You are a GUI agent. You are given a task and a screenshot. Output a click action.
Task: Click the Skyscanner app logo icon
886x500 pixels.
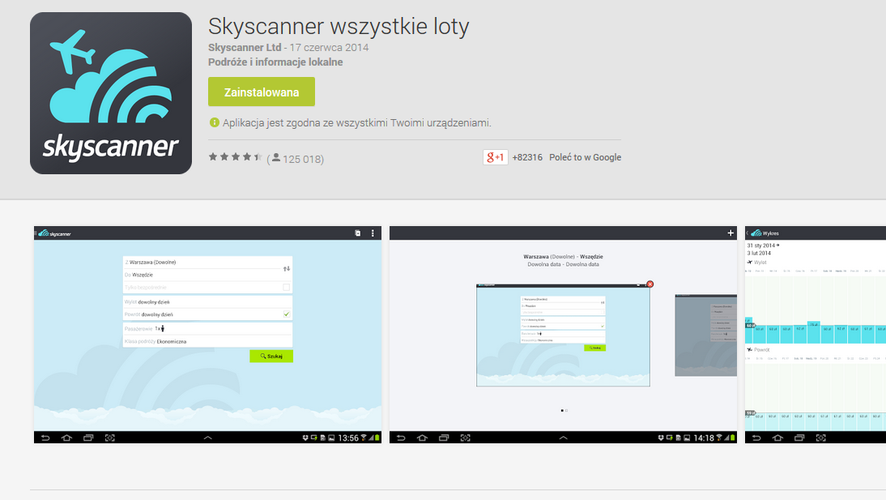click(111, 93)
